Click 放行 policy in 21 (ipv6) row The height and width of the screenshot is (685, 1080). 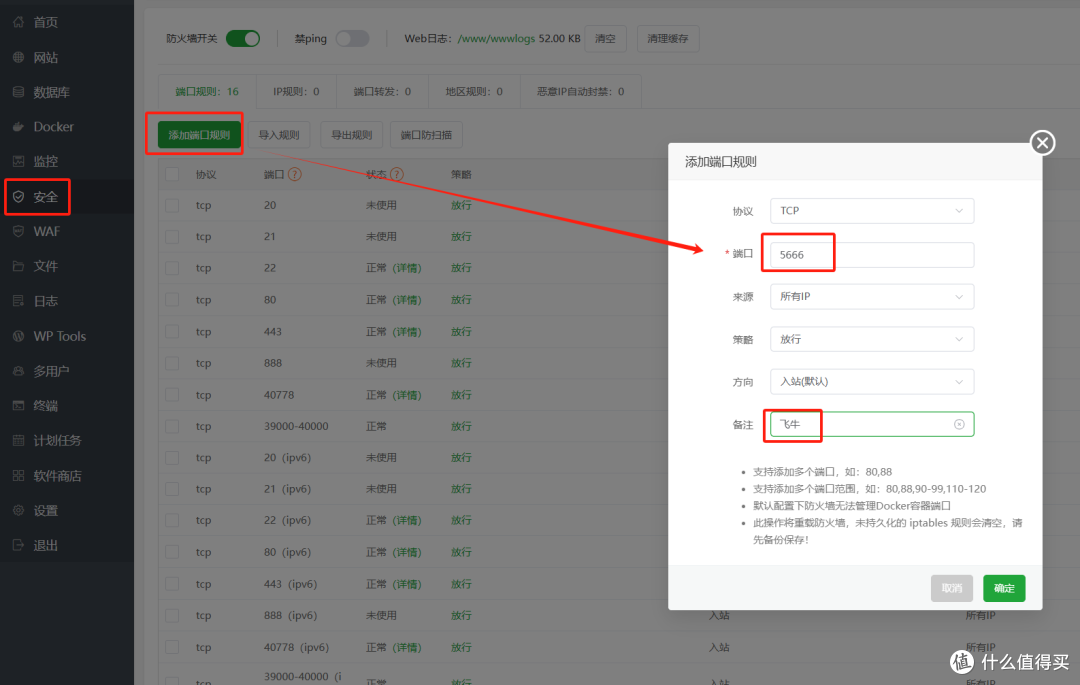pyautogui.click(x=461, y=489)
